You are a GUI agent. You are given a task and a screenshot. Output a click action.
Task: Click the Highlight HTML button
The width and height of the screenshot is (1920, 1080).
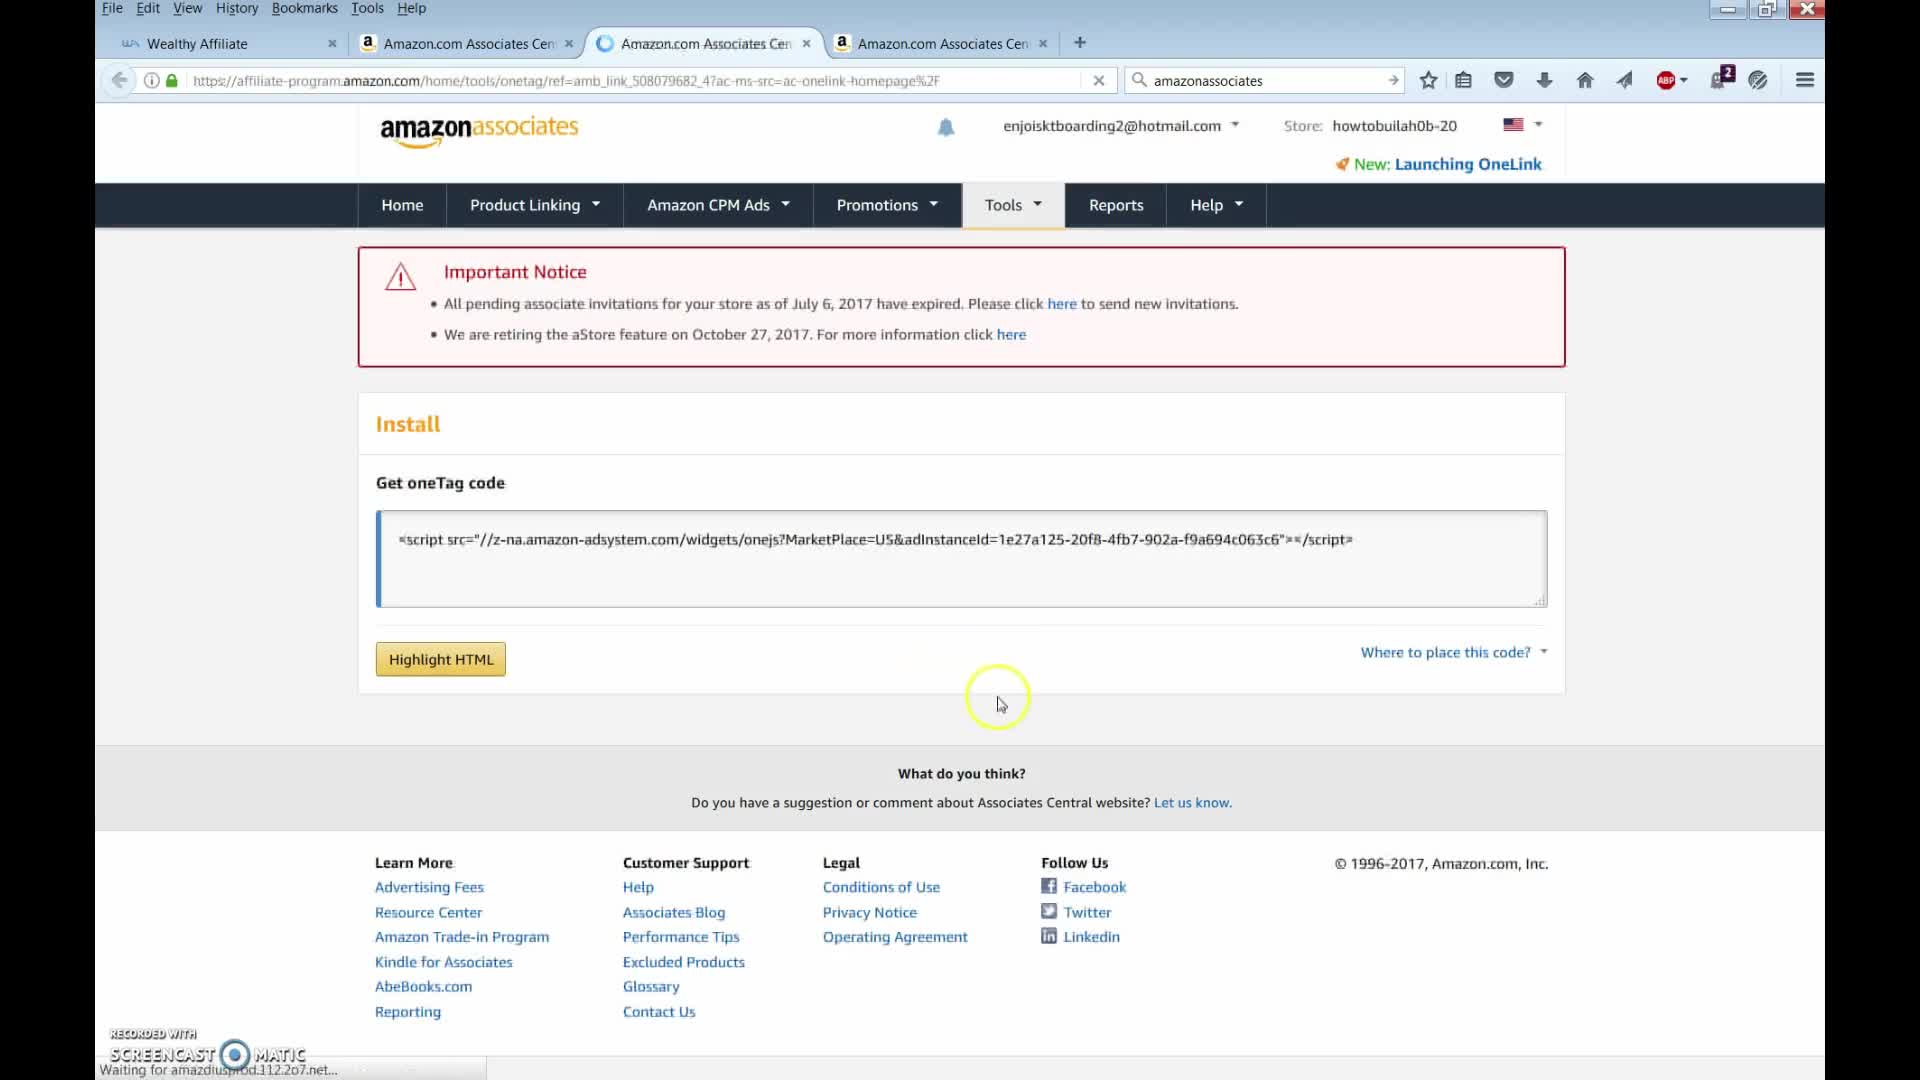click(441, 659)
